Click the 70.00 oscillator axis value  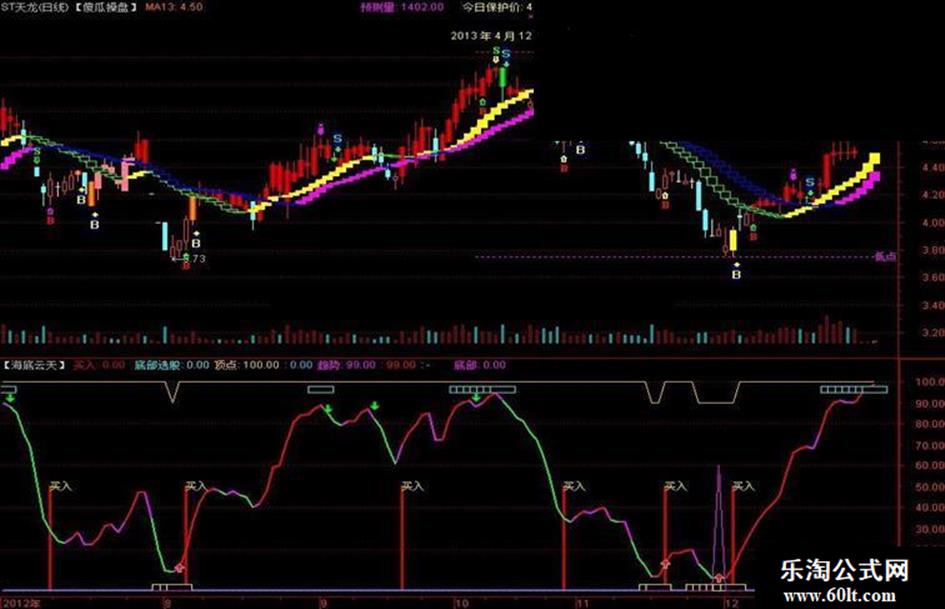pos(930,446)
